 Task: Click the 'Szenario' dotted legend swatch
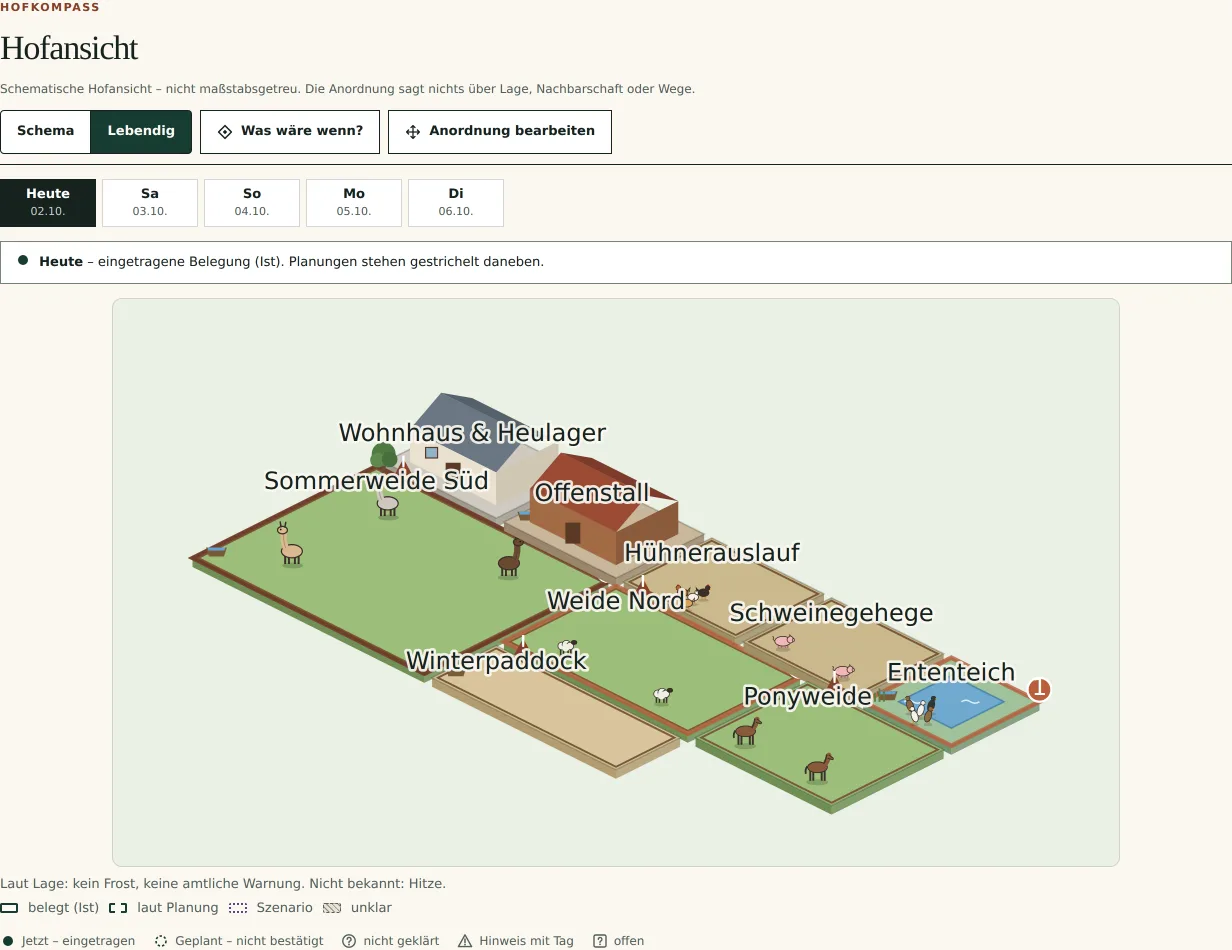238,908
